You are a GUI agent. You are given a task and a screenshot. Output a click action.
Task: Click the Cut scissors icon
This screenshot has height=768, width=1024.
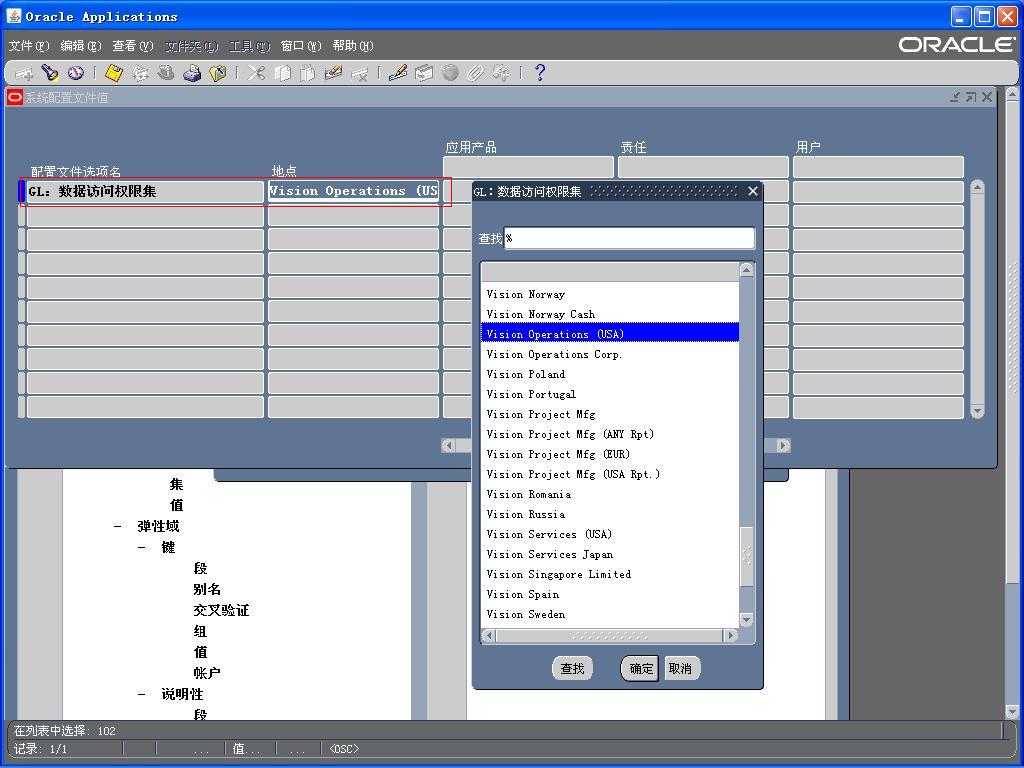point(256,73)
